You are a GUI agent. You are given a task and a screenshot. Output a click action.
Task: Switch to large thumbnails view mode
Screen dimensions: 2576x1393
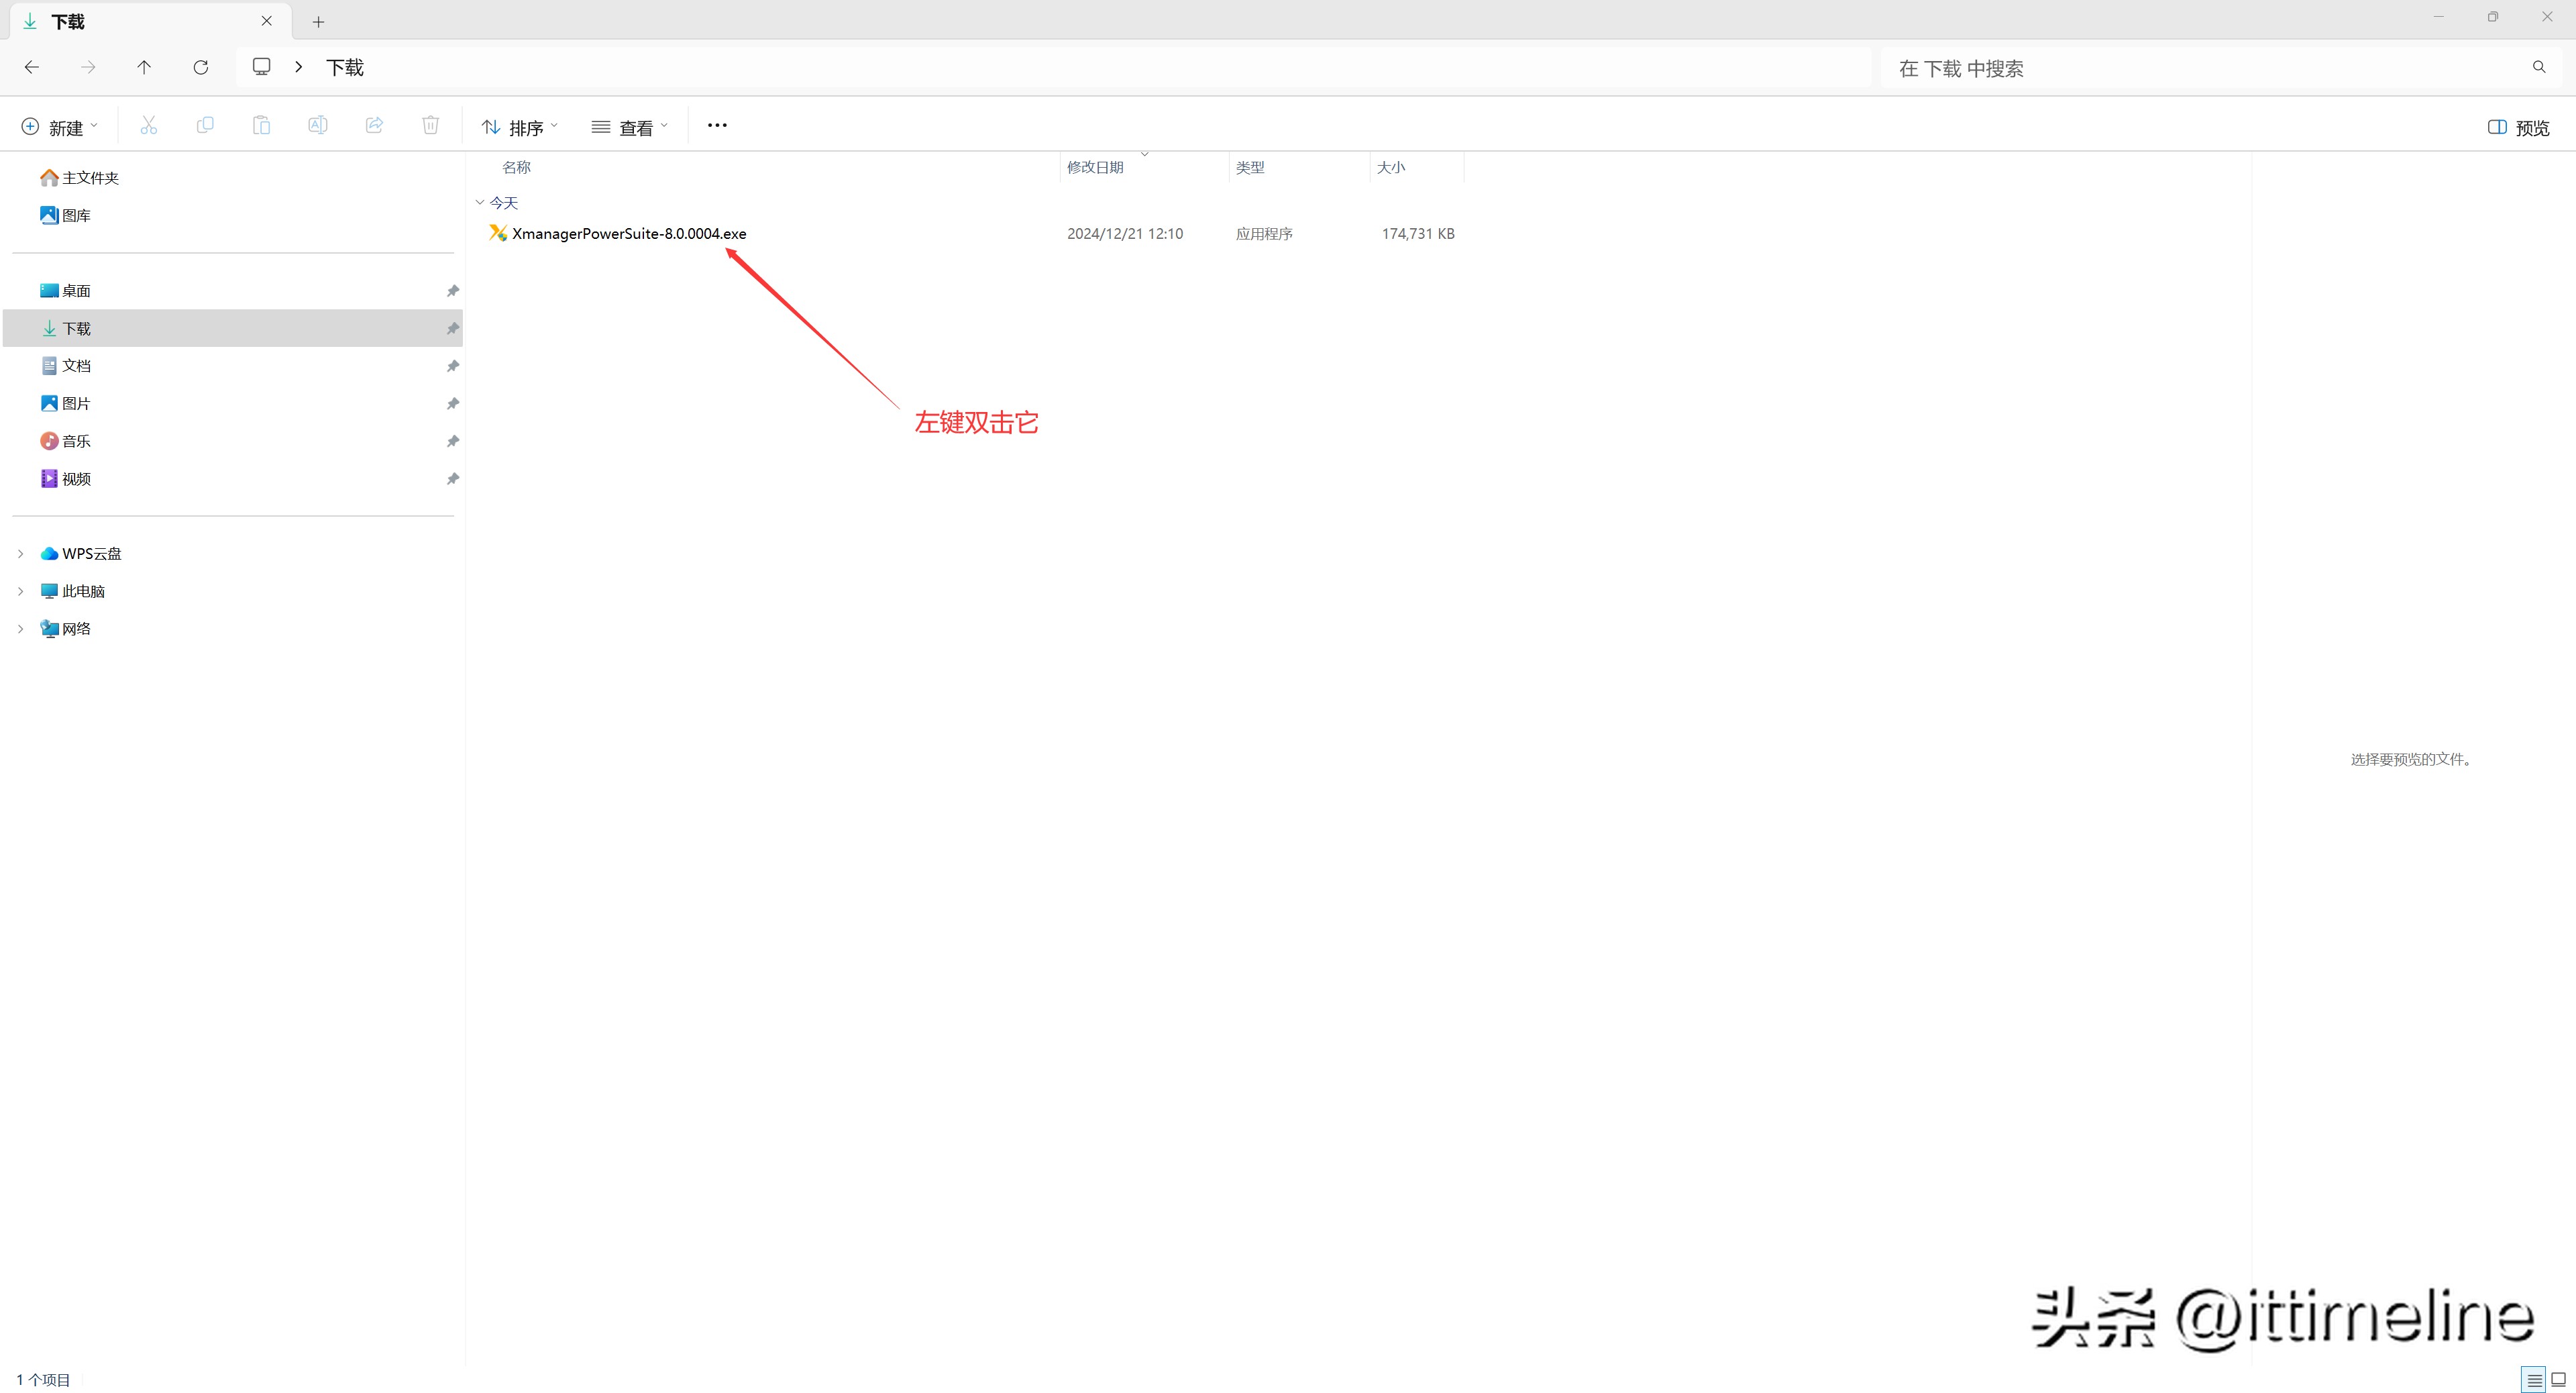click(2558, 1380)
